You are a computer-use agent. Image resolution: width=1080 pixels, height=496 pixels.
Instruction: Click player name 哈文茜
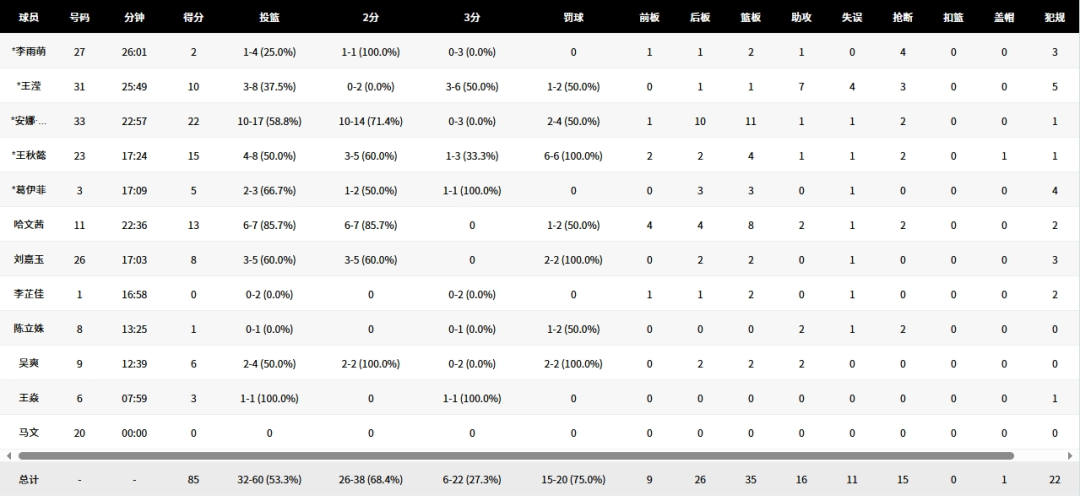[29, 225]
